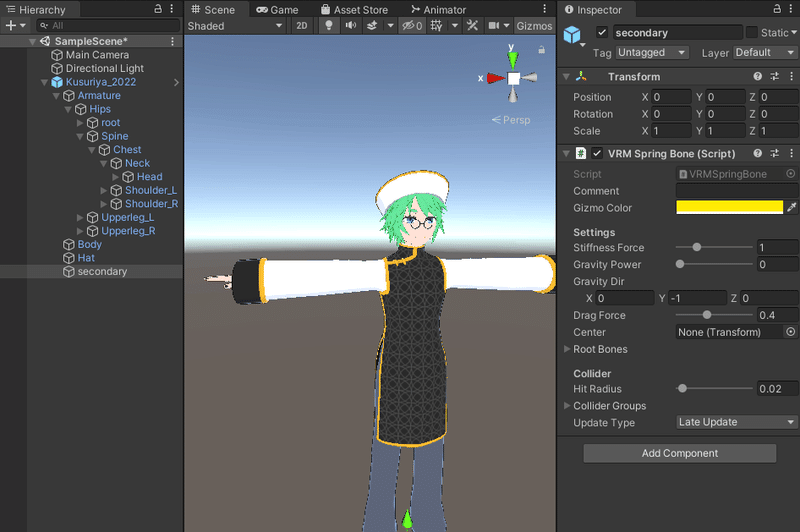The height and width of the screenshot is (532, 800).
Task: Open Hierarchy panel options menu
Action: point(172,9)
